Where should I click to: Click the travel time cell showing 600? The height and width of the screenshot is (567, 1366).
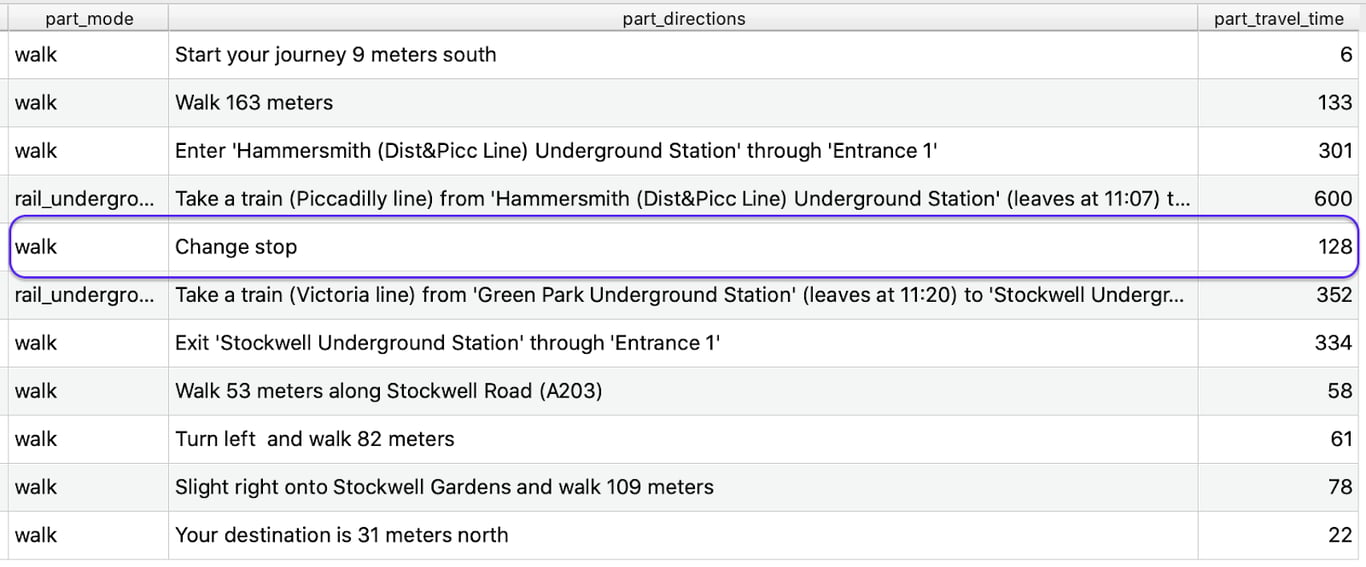pyautogui.click(x=1332, y=199)
